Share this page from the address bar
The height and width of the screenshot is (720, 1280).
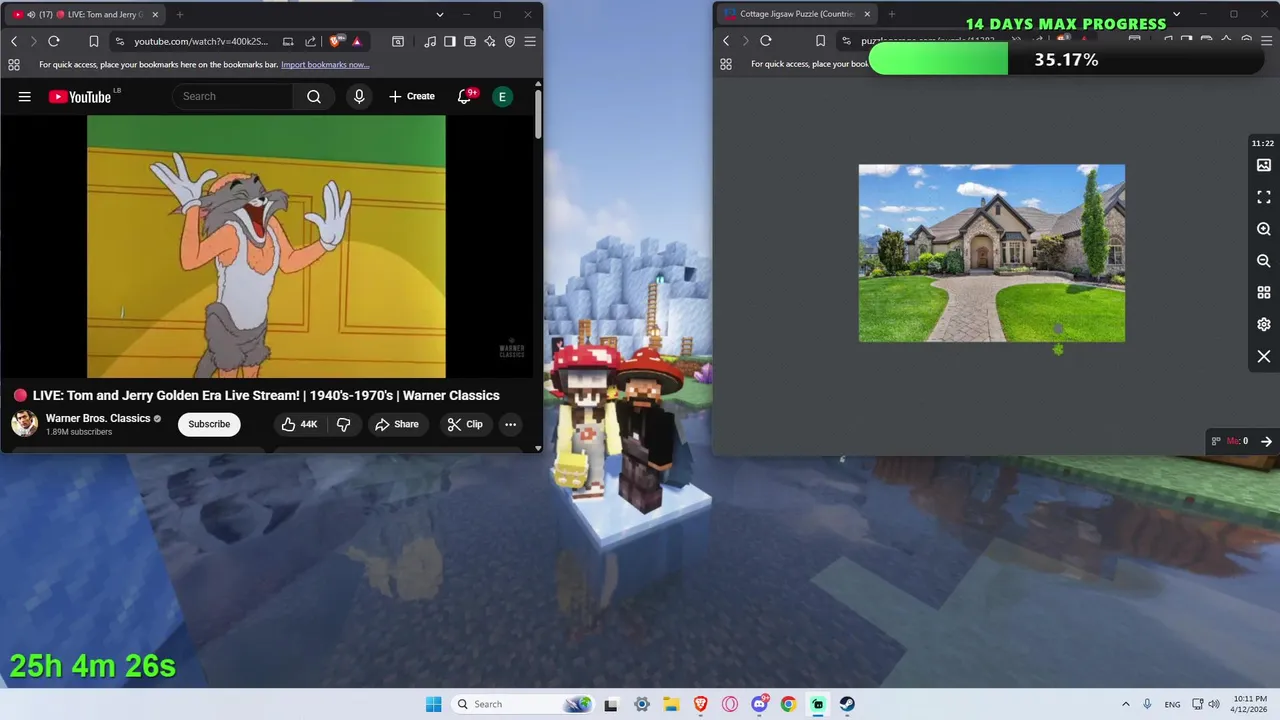click(x=310, y=41)
